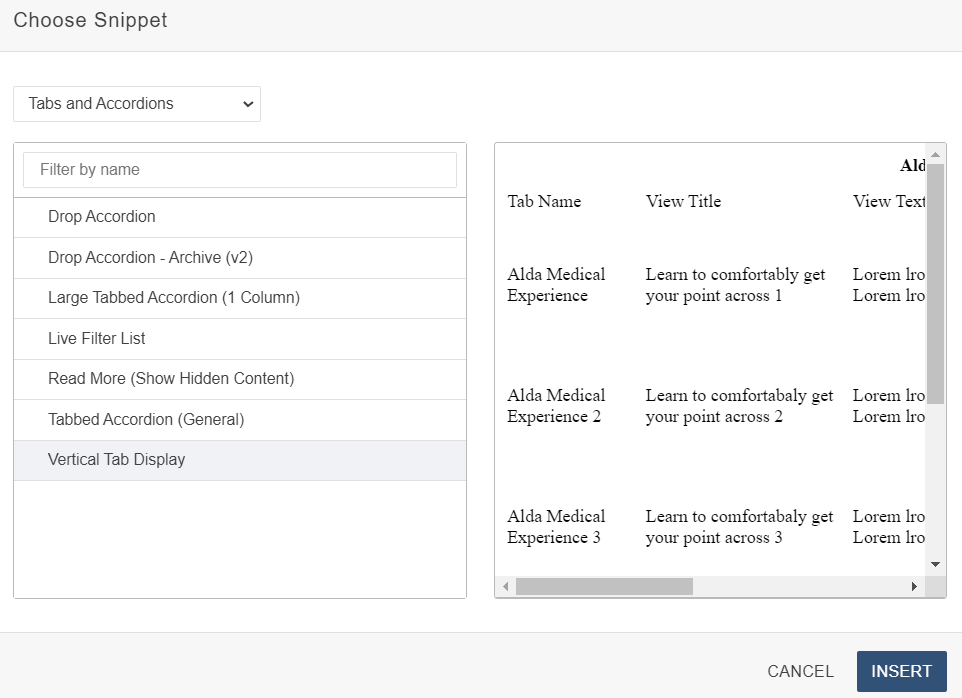Open the Tabs and Accordions category dropdown

[x=137, y=104]
